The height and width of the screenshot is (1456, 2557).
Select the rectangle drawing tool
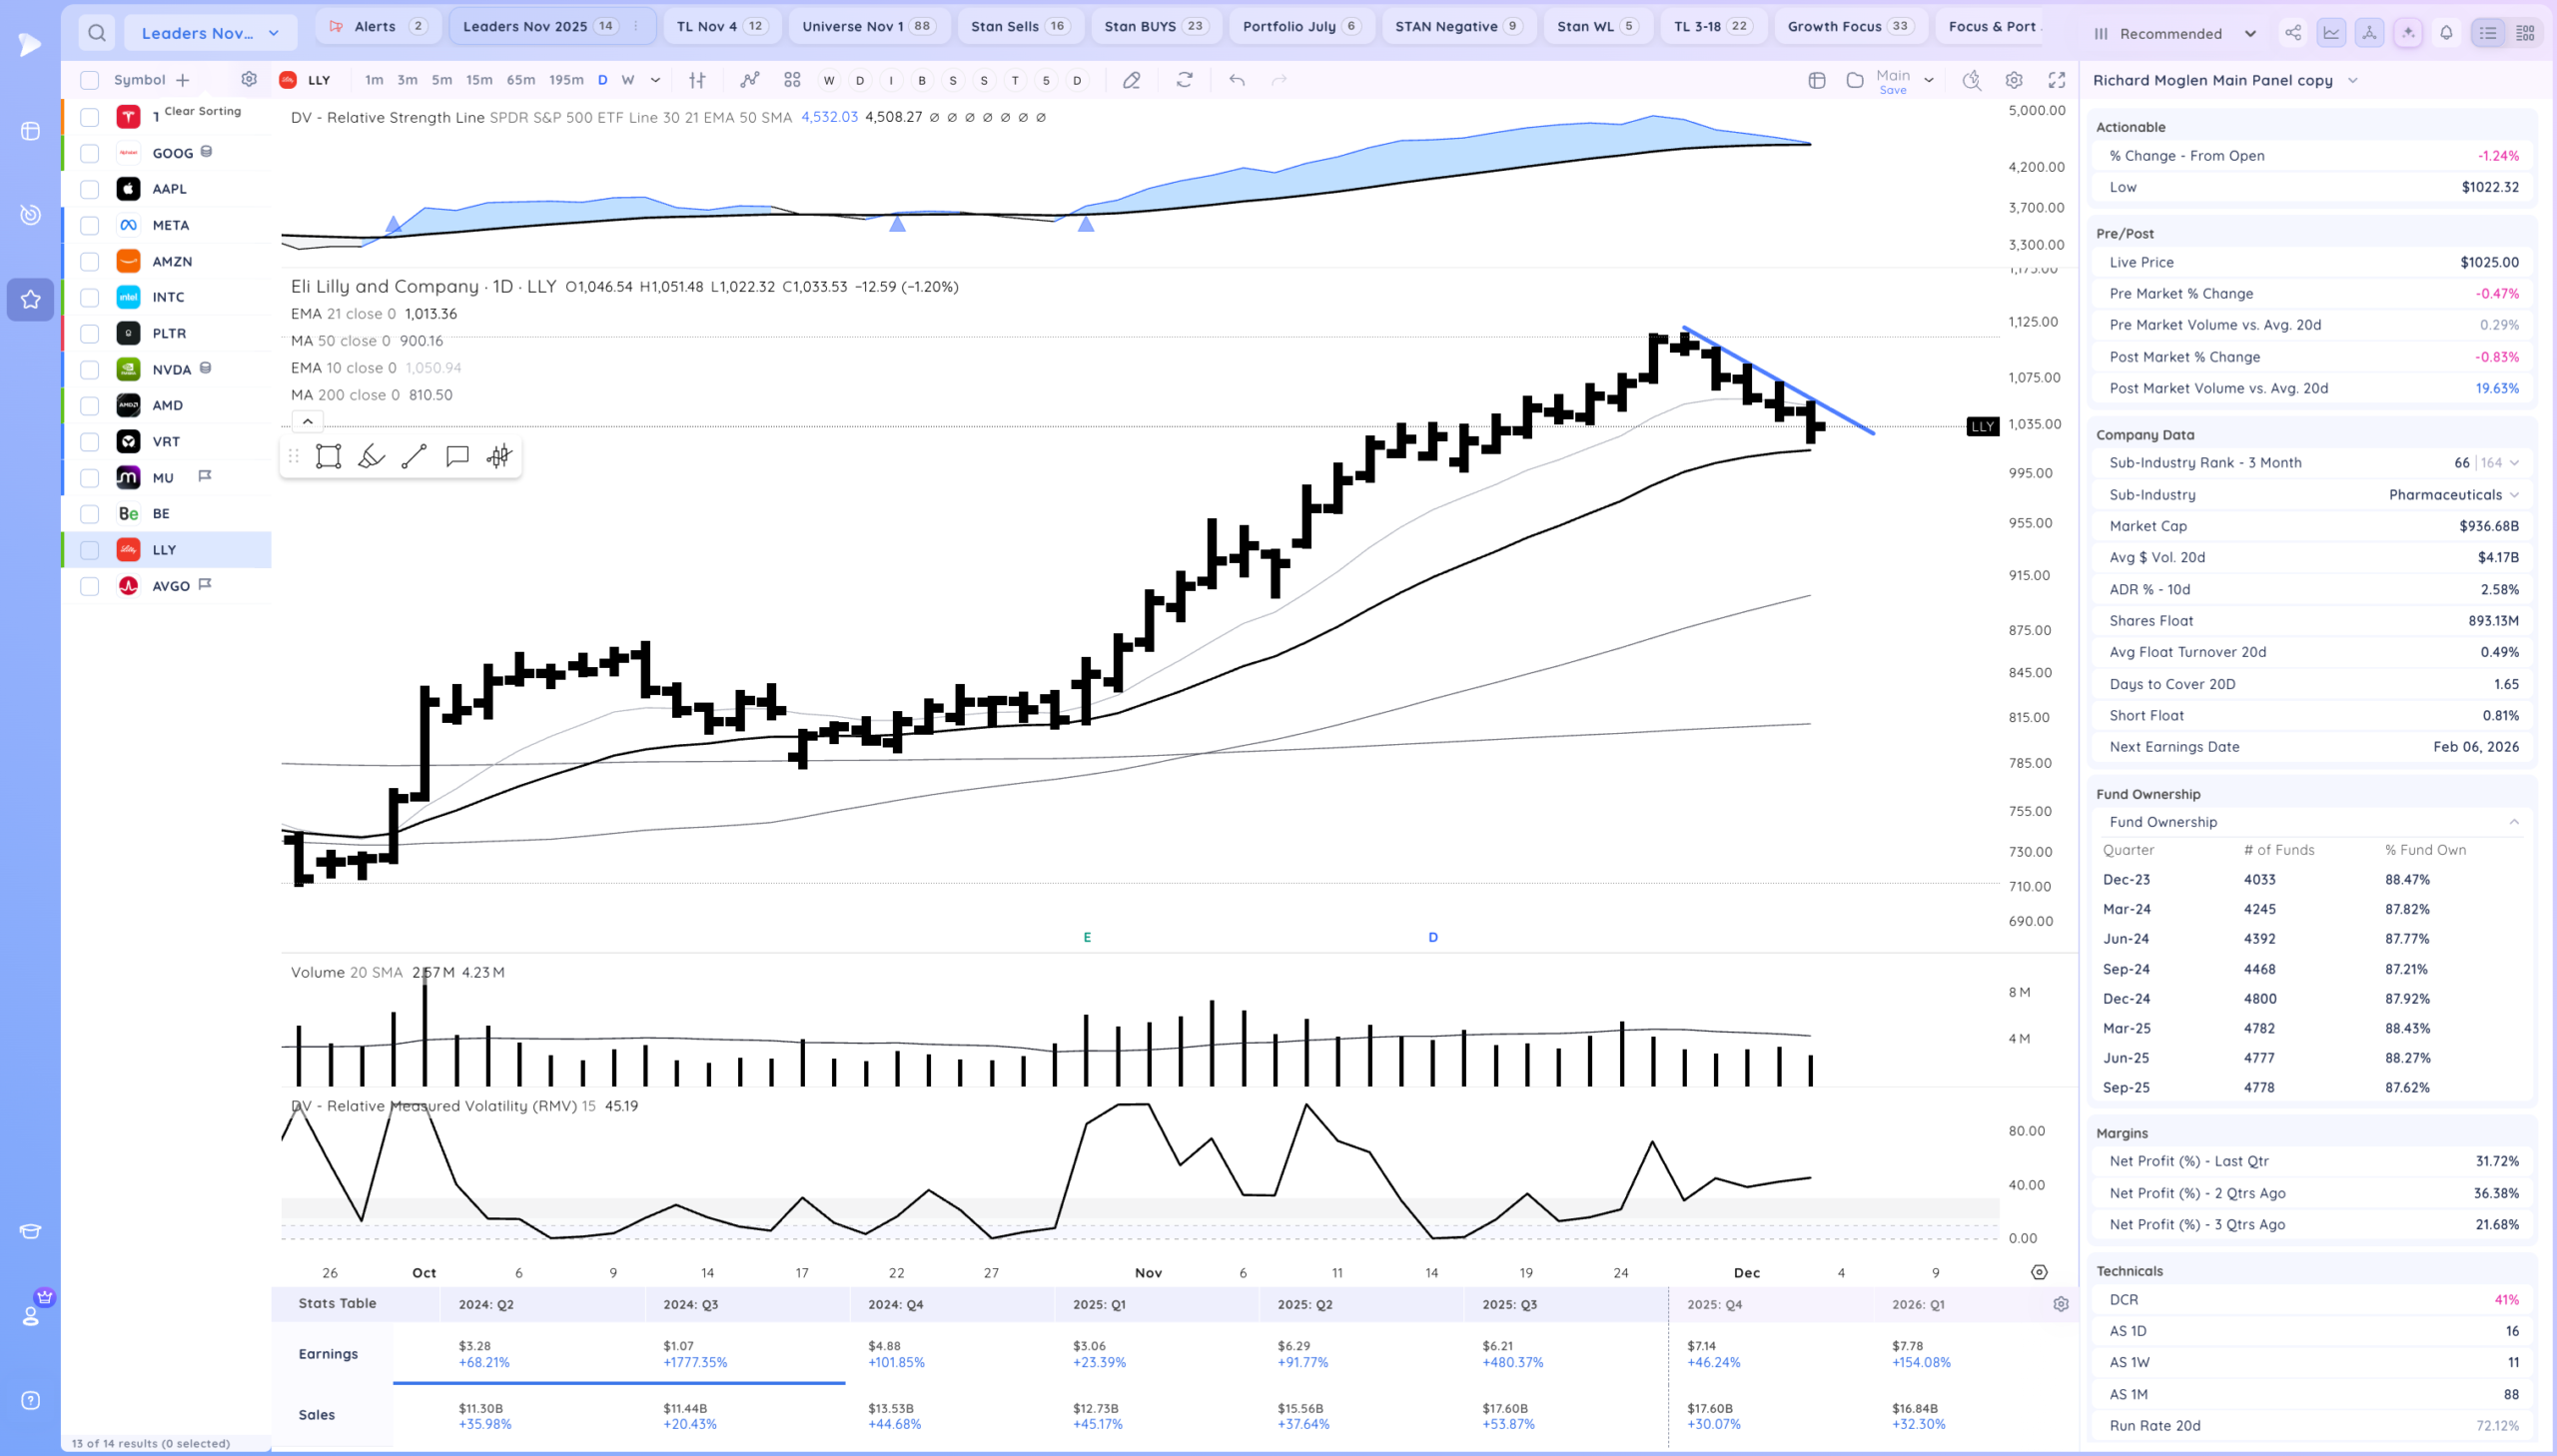point(328,457)
